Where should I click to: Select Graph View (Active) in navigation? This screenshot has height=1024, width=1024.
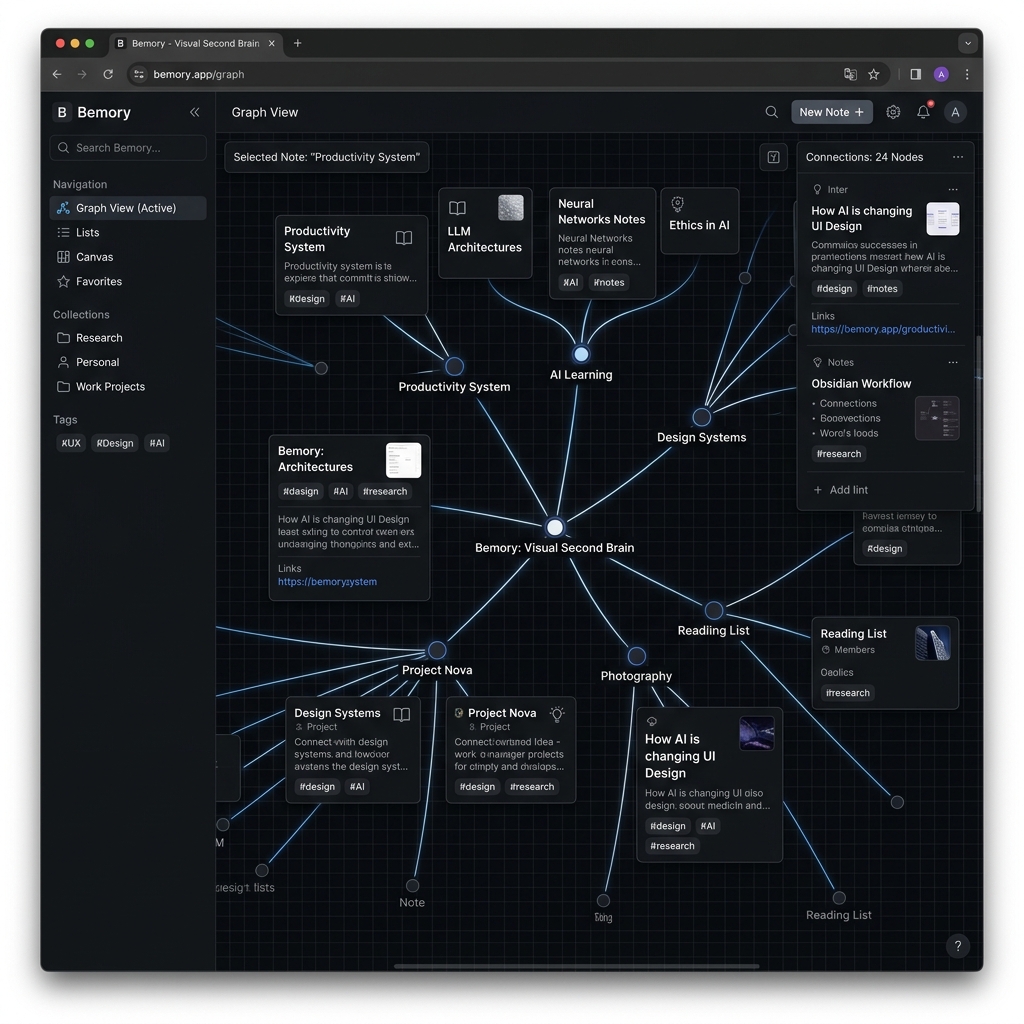[x=128, y=208]
